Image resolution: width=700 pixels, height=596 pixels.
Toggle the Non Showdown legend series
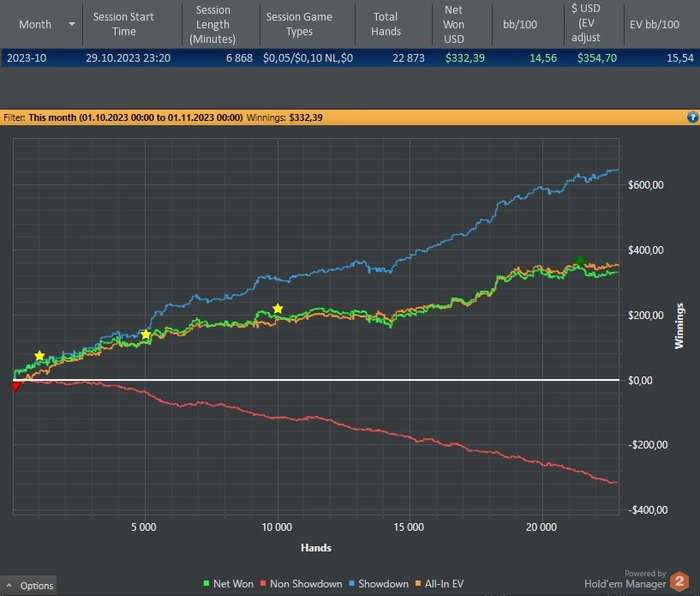(x=301, y=583)
